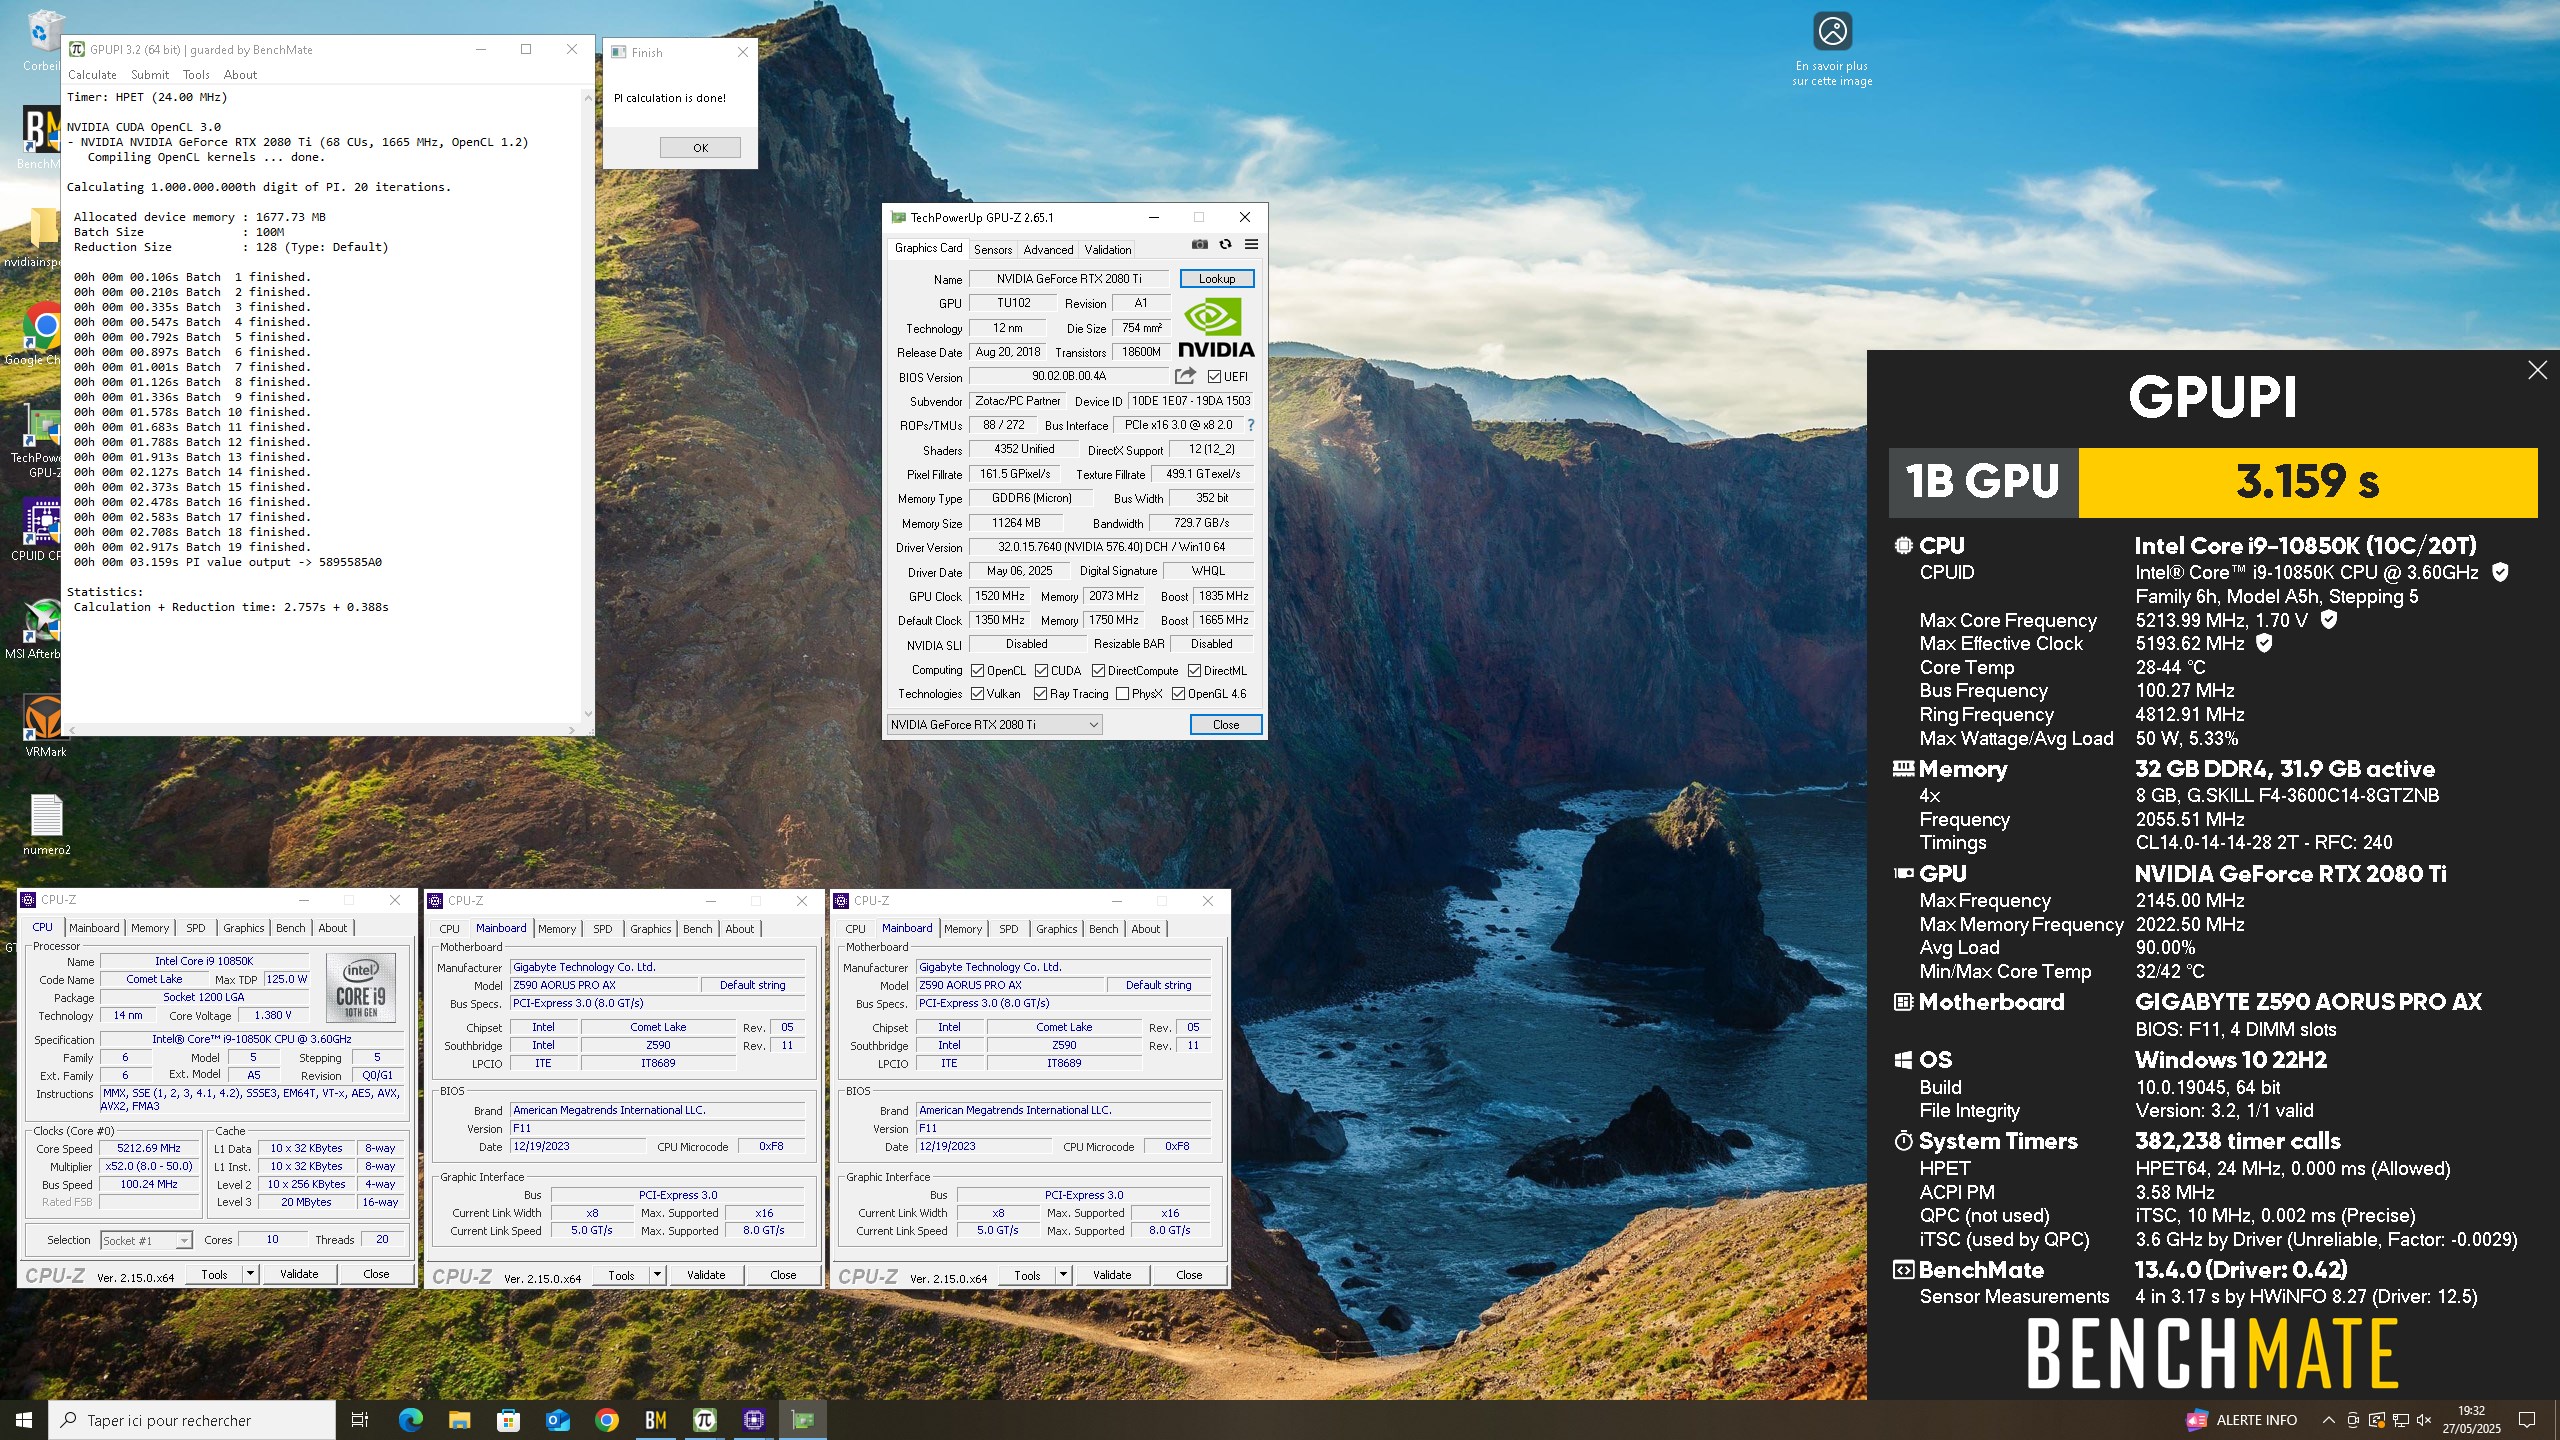Open the VRMark desktop icon
This screenshot has width=2560, height=1440.
click(x=44, y=726)
